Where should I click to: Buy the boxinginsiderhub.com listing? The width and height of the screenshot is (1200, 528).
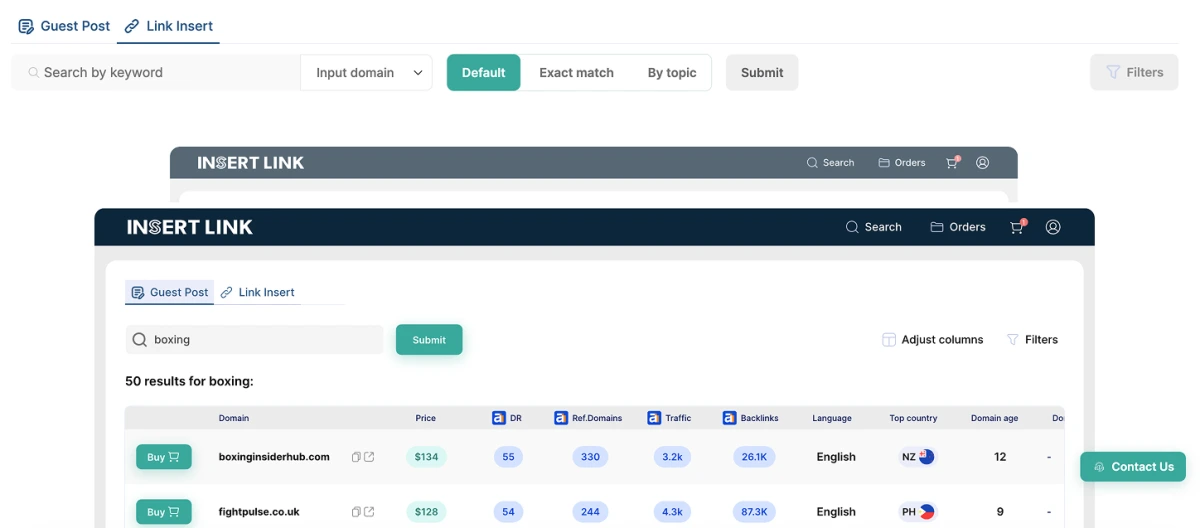click(163, 457)
